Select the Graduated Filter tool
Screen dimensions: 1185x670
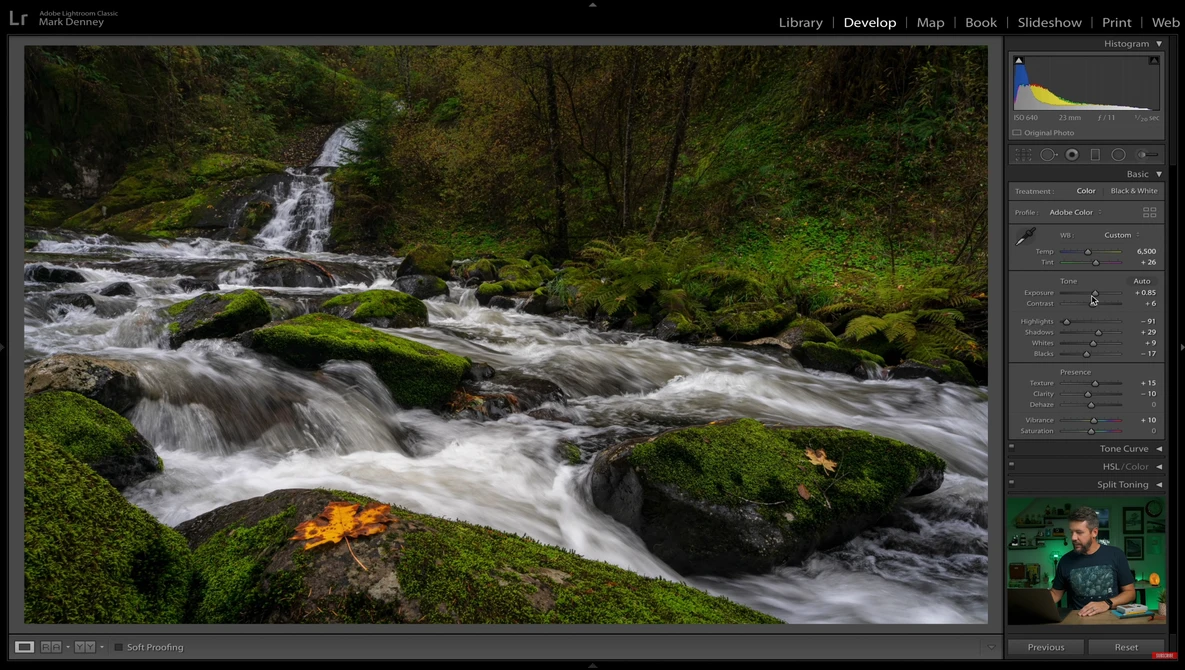tap(1095, 155)
